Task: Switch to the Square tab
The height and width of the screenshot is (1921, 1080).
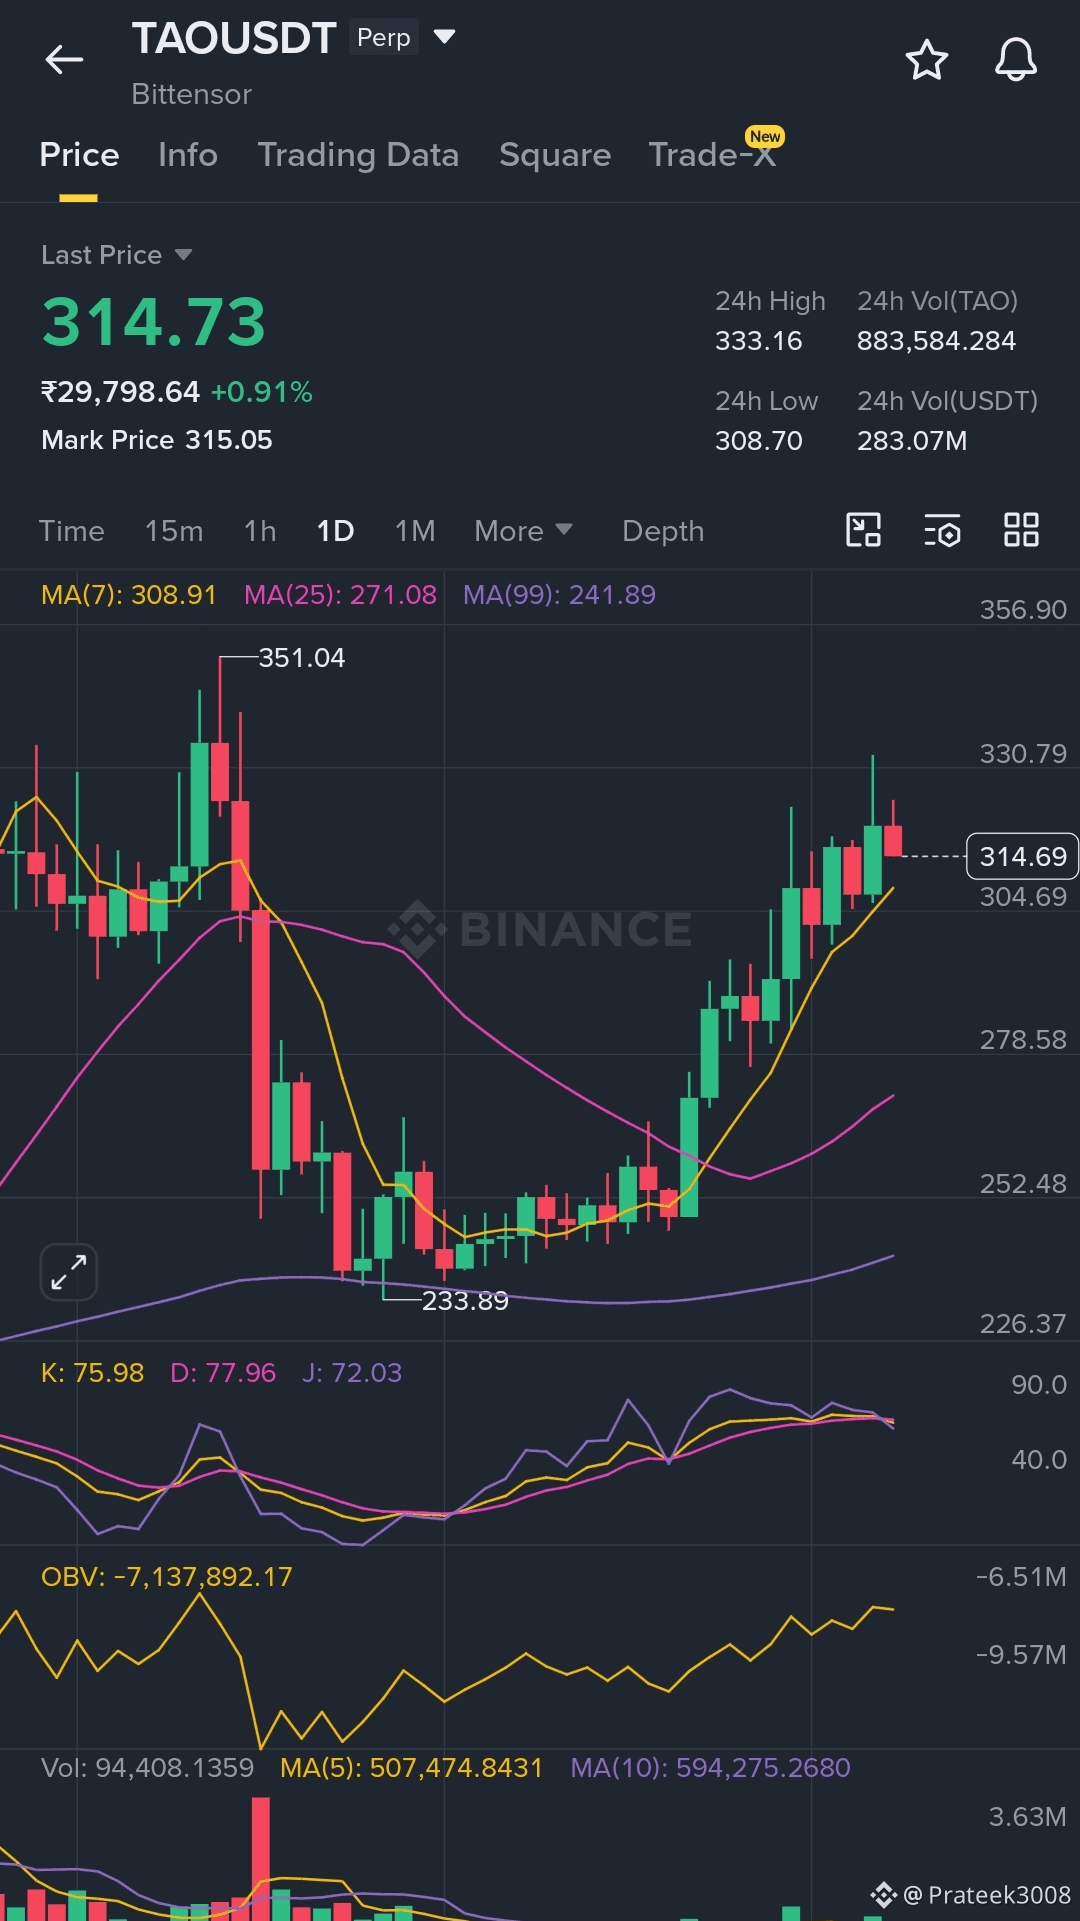Action: [x=555, y=155]
